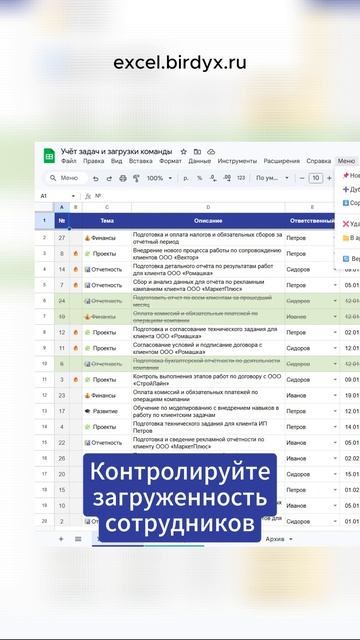Image resolution: width=360 pixels, height=640 pixels.
Task: Click the № header cell
Action: [62, 221]
